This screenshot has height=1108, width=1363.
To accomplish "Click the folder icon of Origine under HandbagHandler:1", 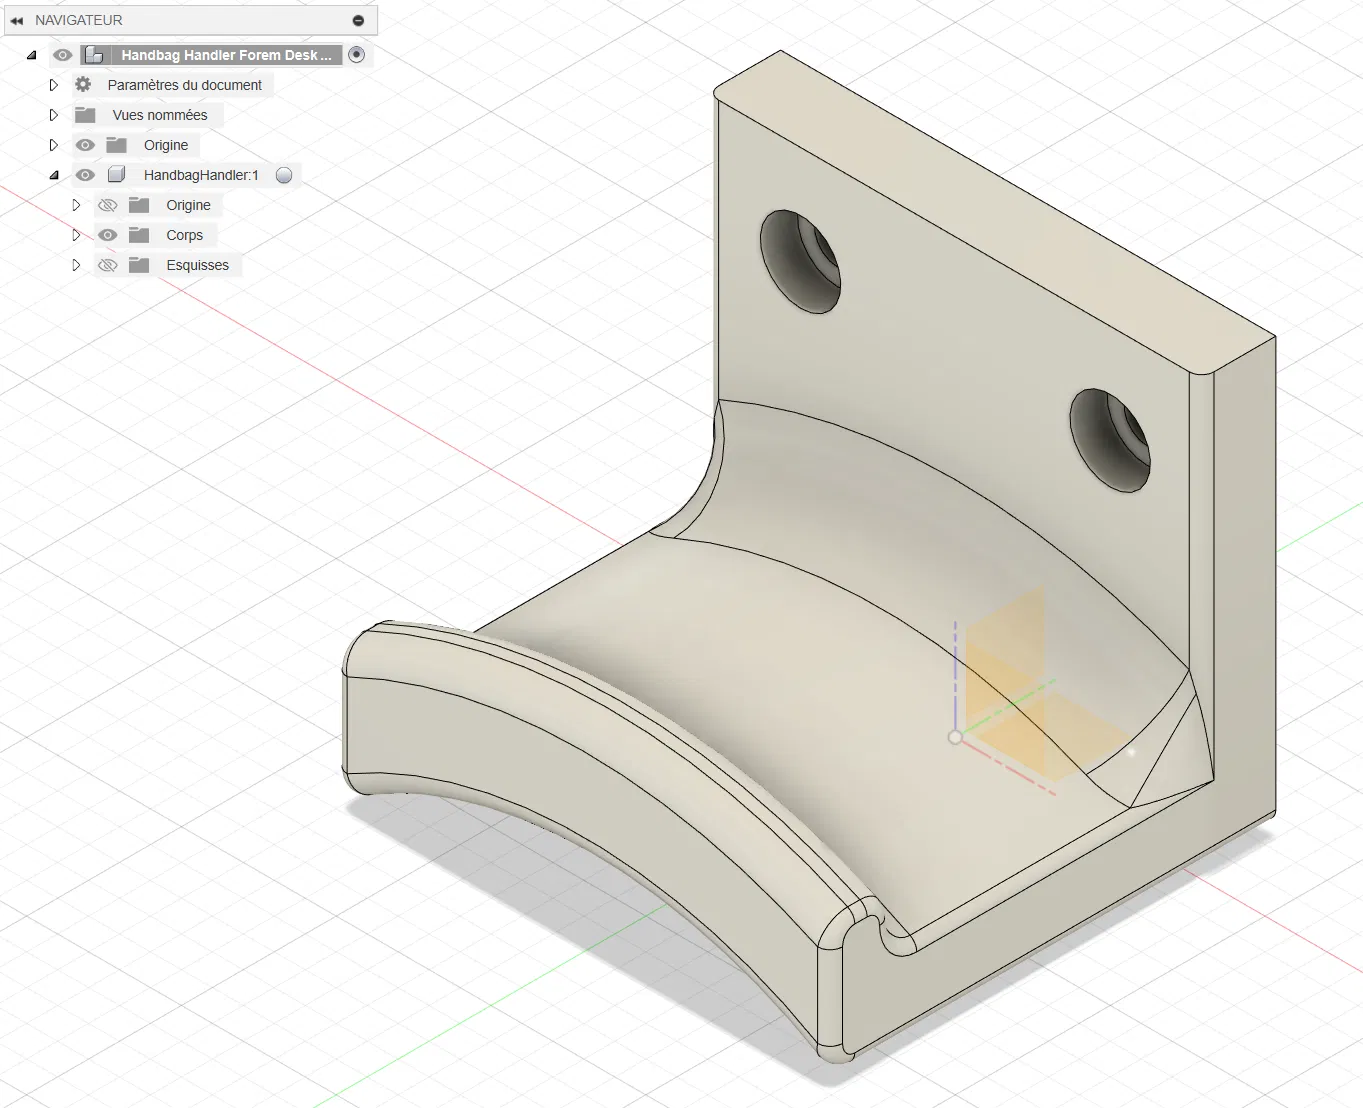I will click(139, 205).
